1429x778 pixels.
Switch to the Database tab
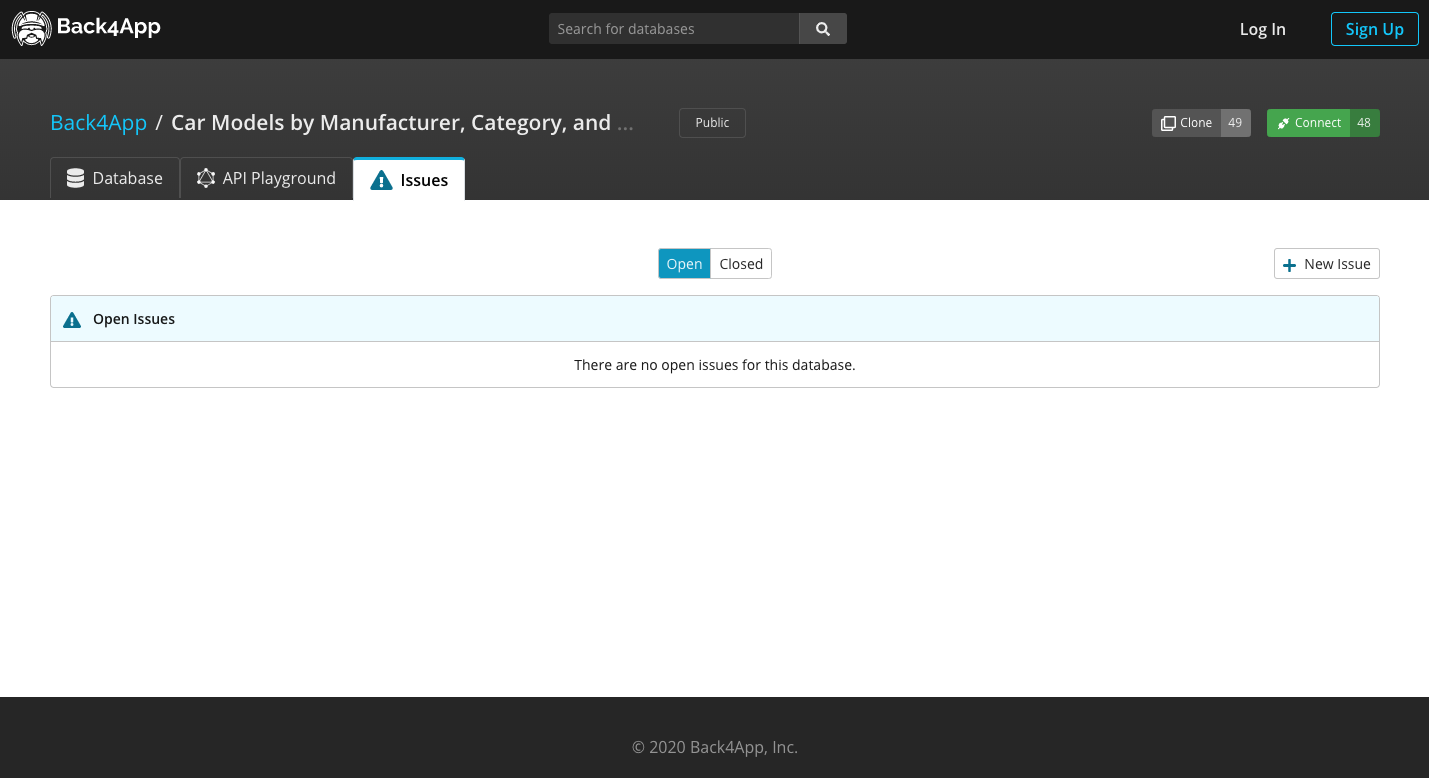tap(115, 178)
